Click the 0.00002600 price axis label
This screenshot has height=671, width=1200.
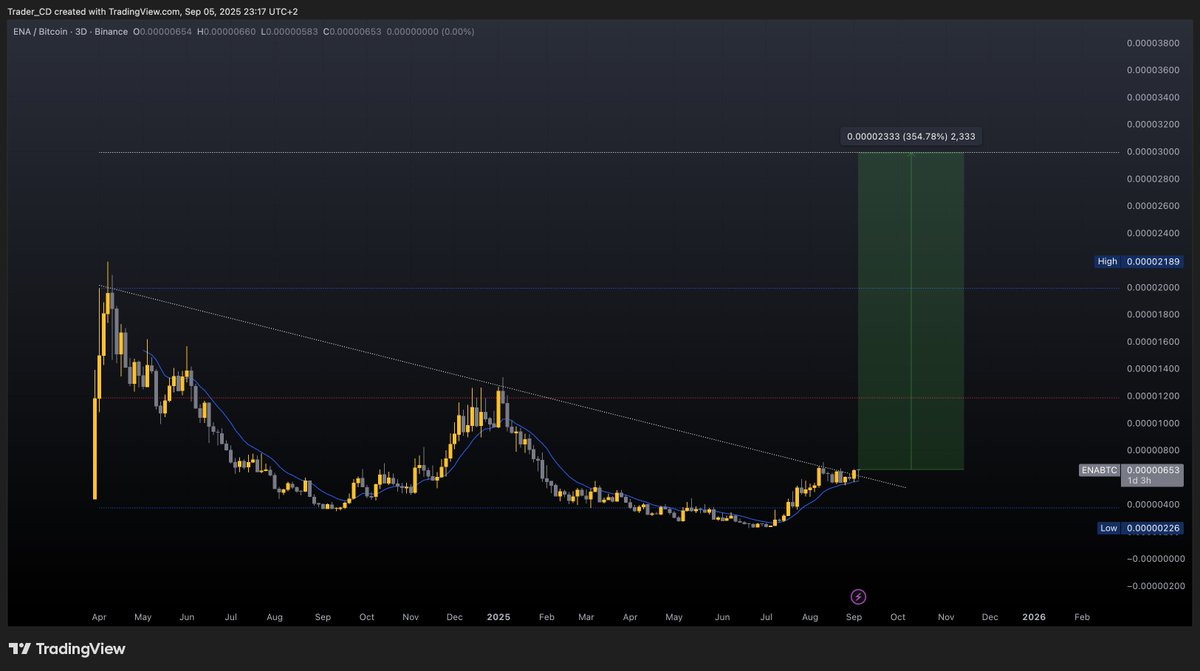pos(1153,206)
